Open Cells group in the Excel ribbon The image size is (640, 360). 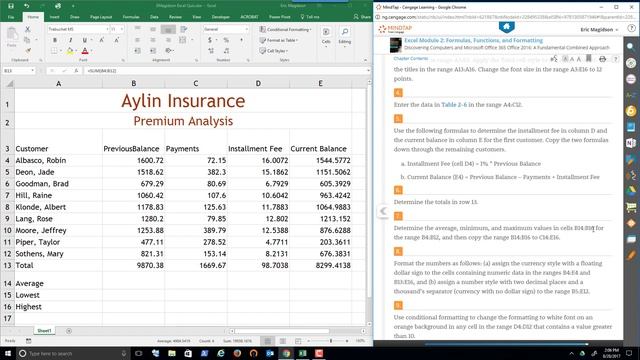(326, 36)
